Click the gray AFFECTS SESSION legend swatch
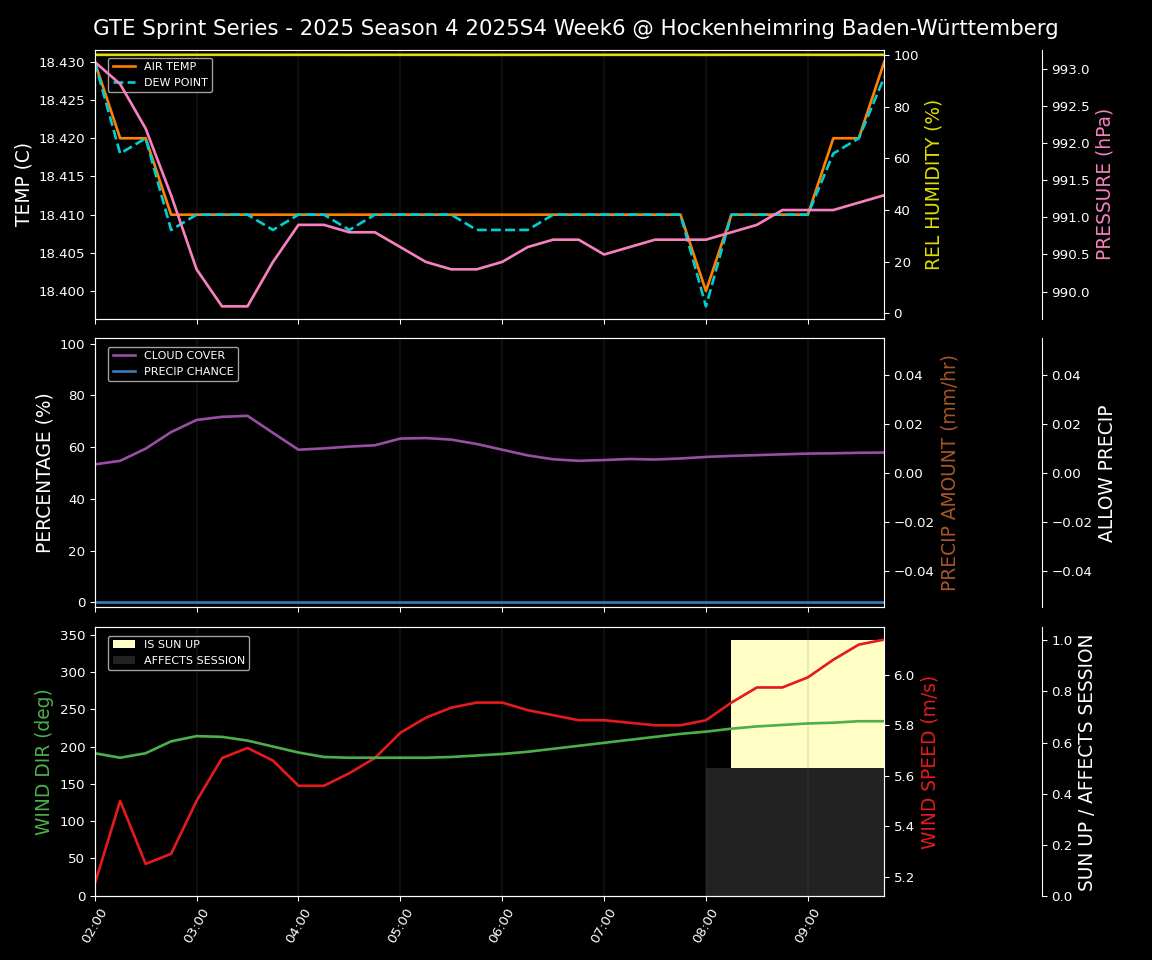This screenshot has height=960, width=1152. click(124, 660)
